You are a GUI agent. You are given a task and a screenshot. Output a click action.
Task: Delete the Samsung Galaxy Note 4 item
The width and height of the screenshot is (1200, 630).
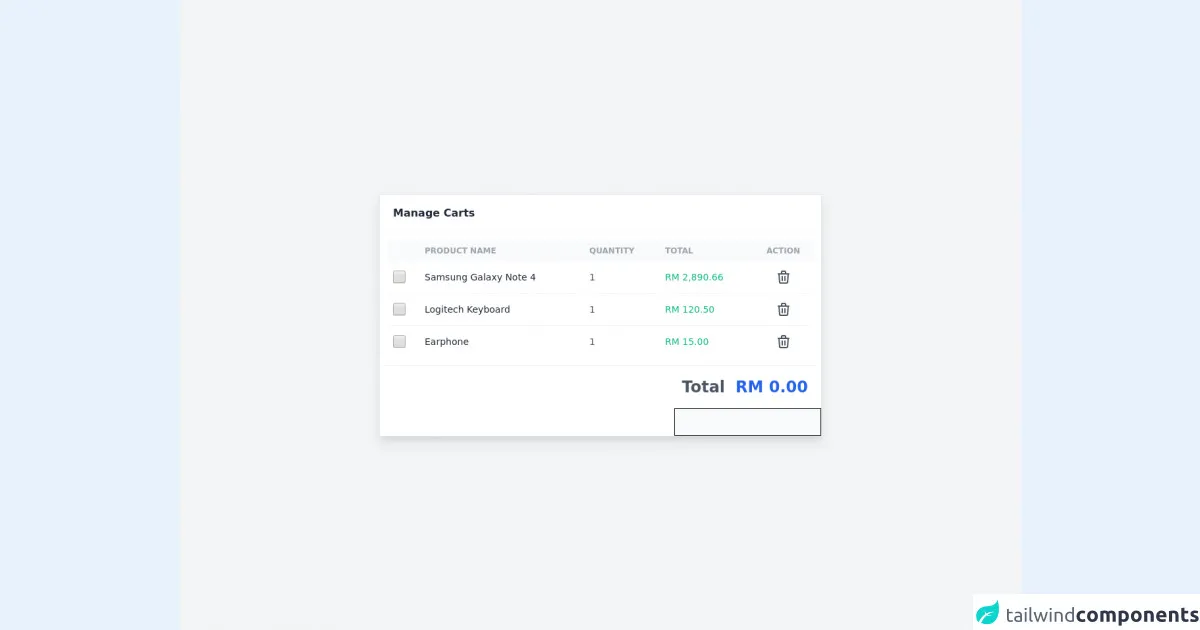click(783, 277)
